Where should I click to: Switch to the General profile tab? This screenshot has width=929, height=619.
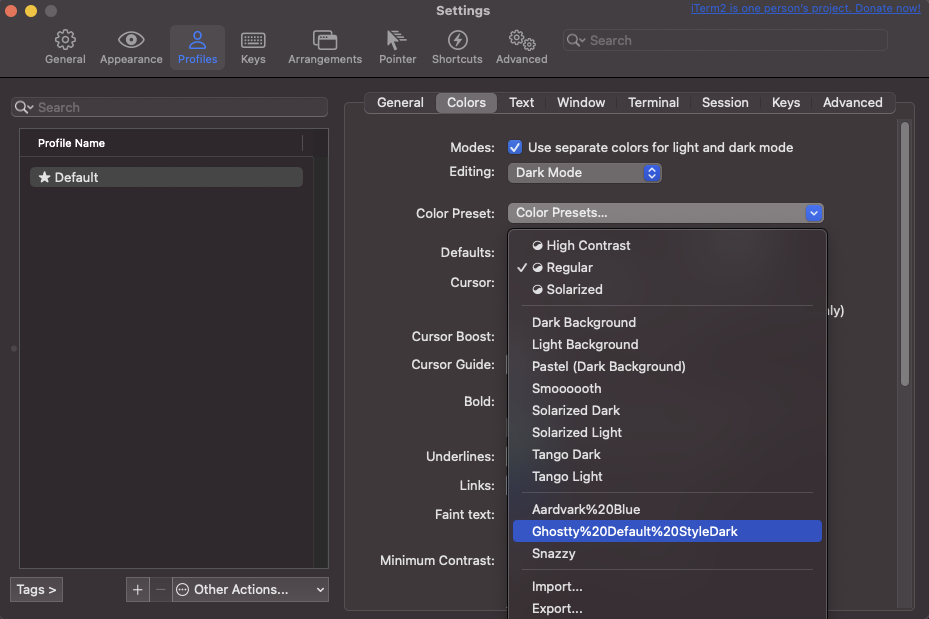pyautogui.click(x=400, y=102)
